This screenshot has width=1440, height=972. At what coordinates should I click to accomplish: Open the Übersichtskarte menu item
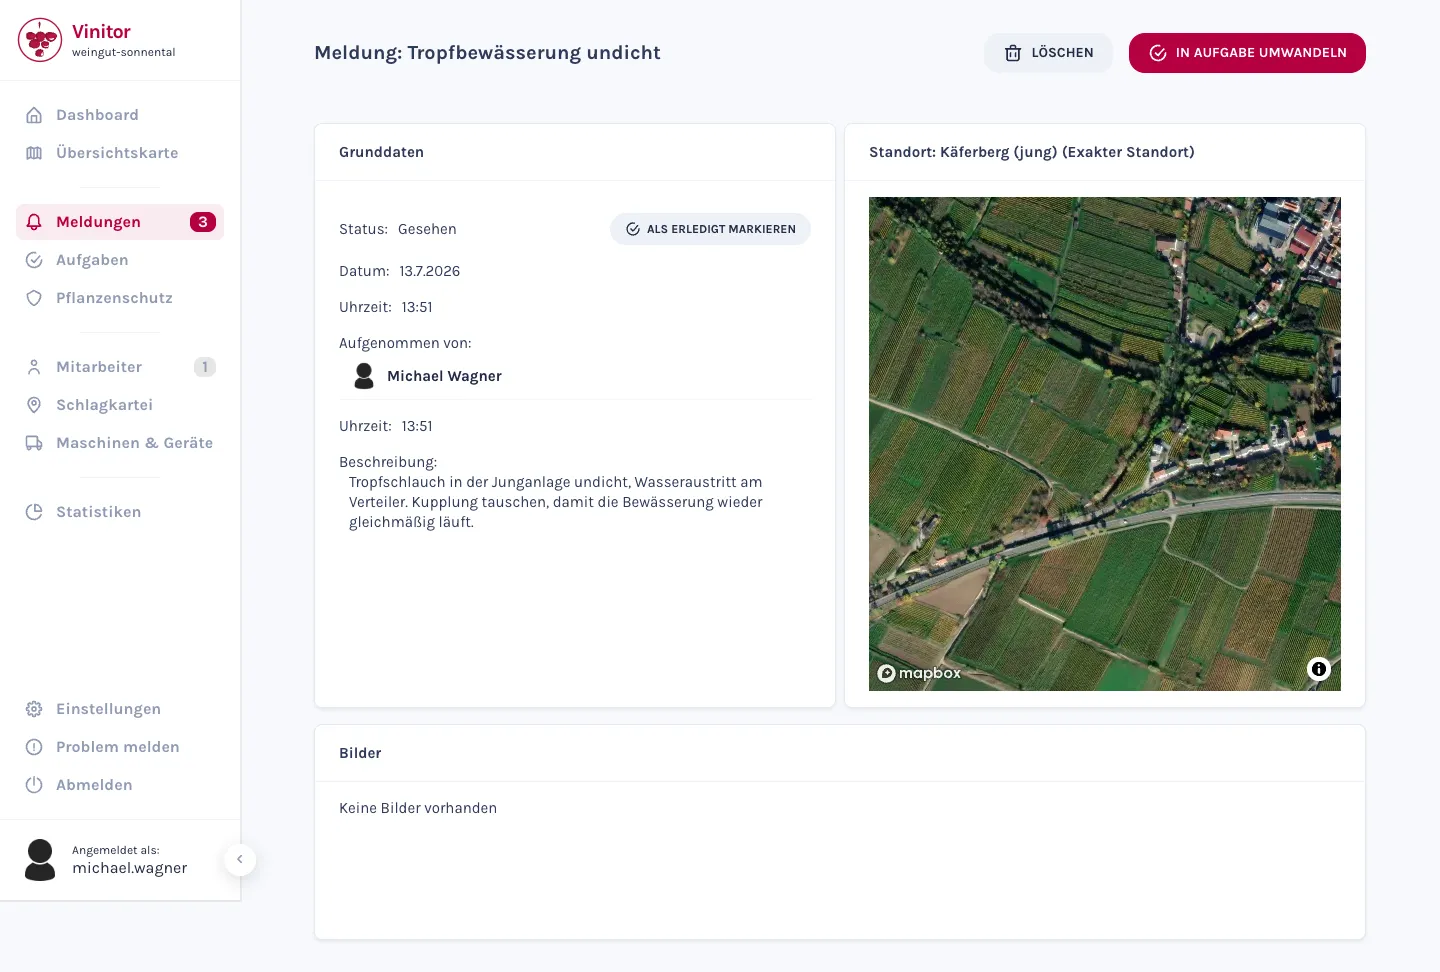(x=120, y=153)
